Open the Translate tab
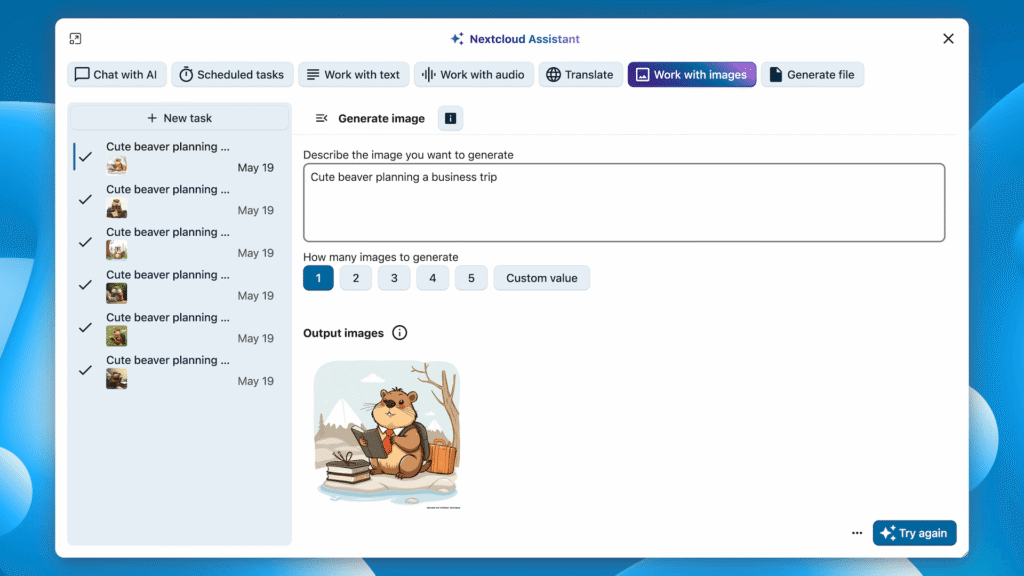The image size is (1024, 576). 580,74
